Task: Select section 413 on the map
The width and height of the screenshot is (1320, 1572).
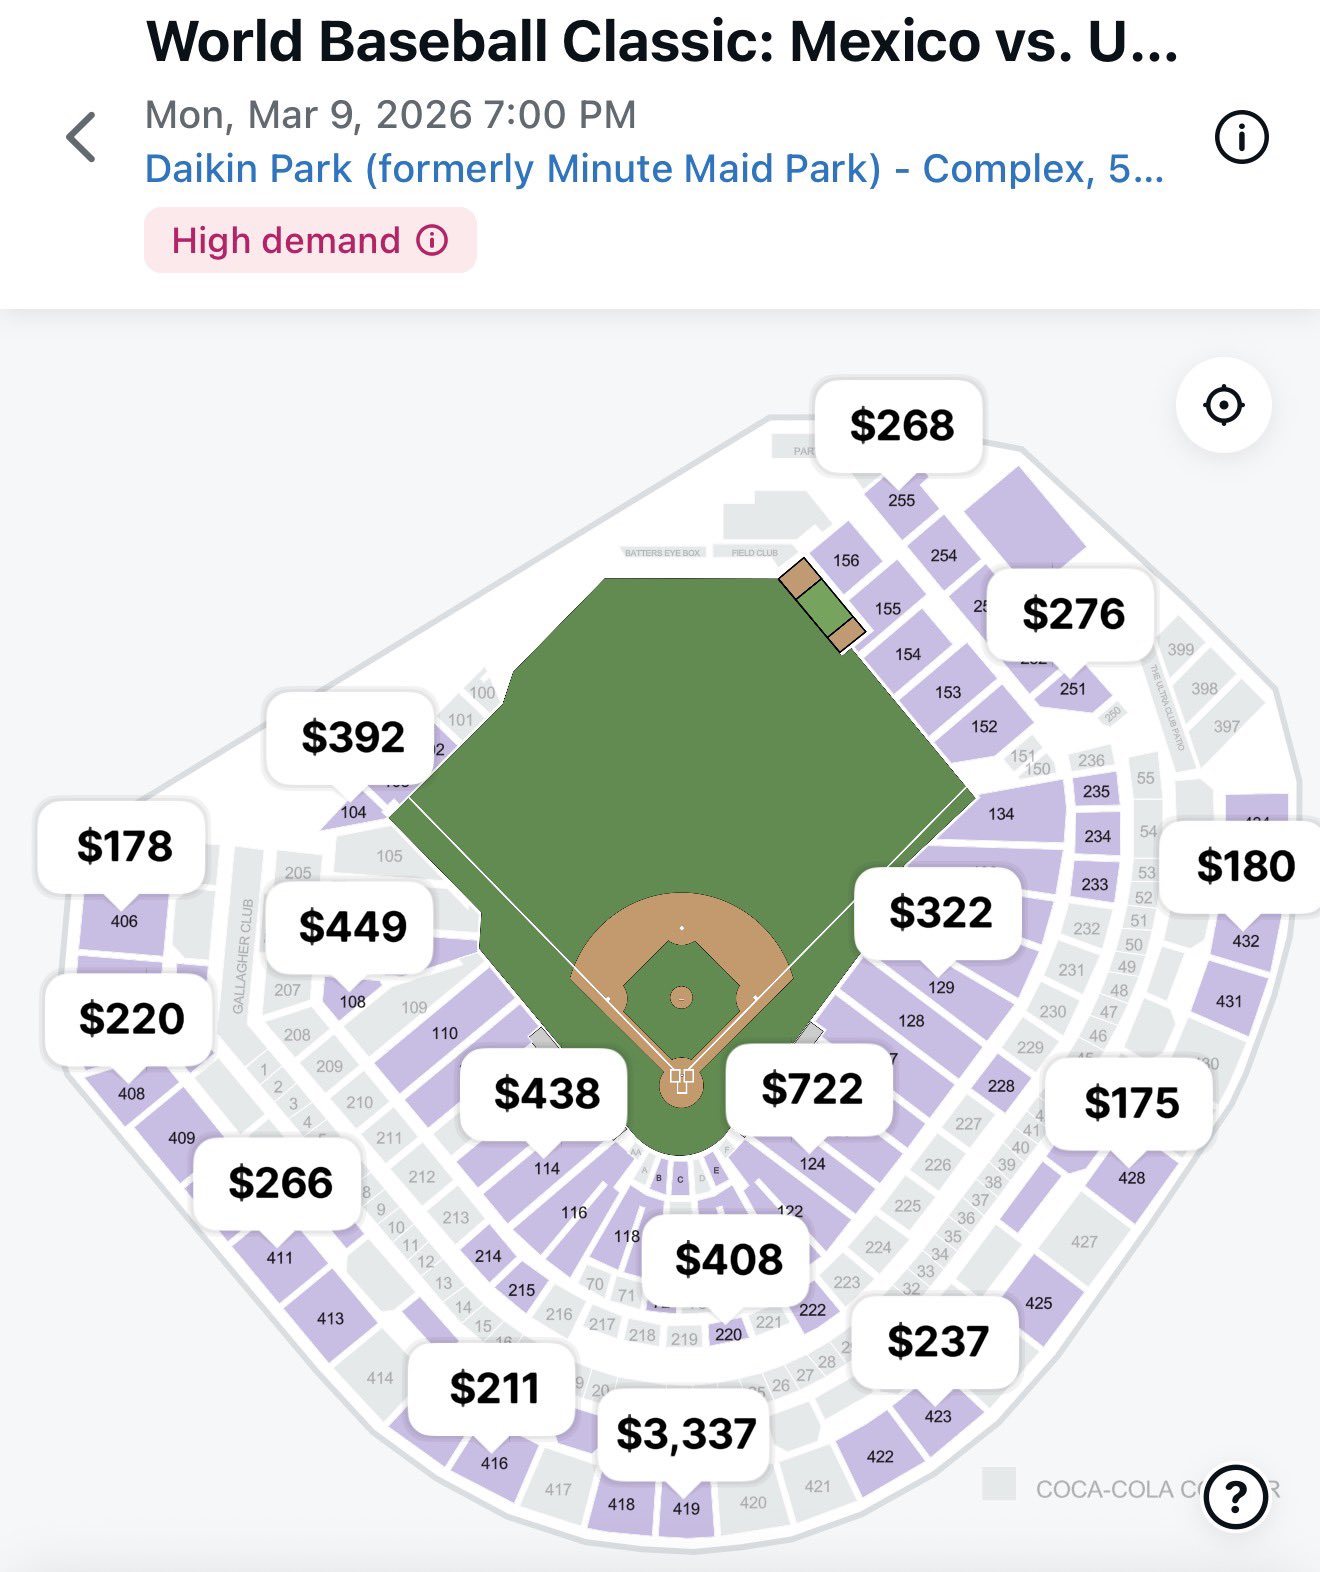Action: coord(330,1318)
